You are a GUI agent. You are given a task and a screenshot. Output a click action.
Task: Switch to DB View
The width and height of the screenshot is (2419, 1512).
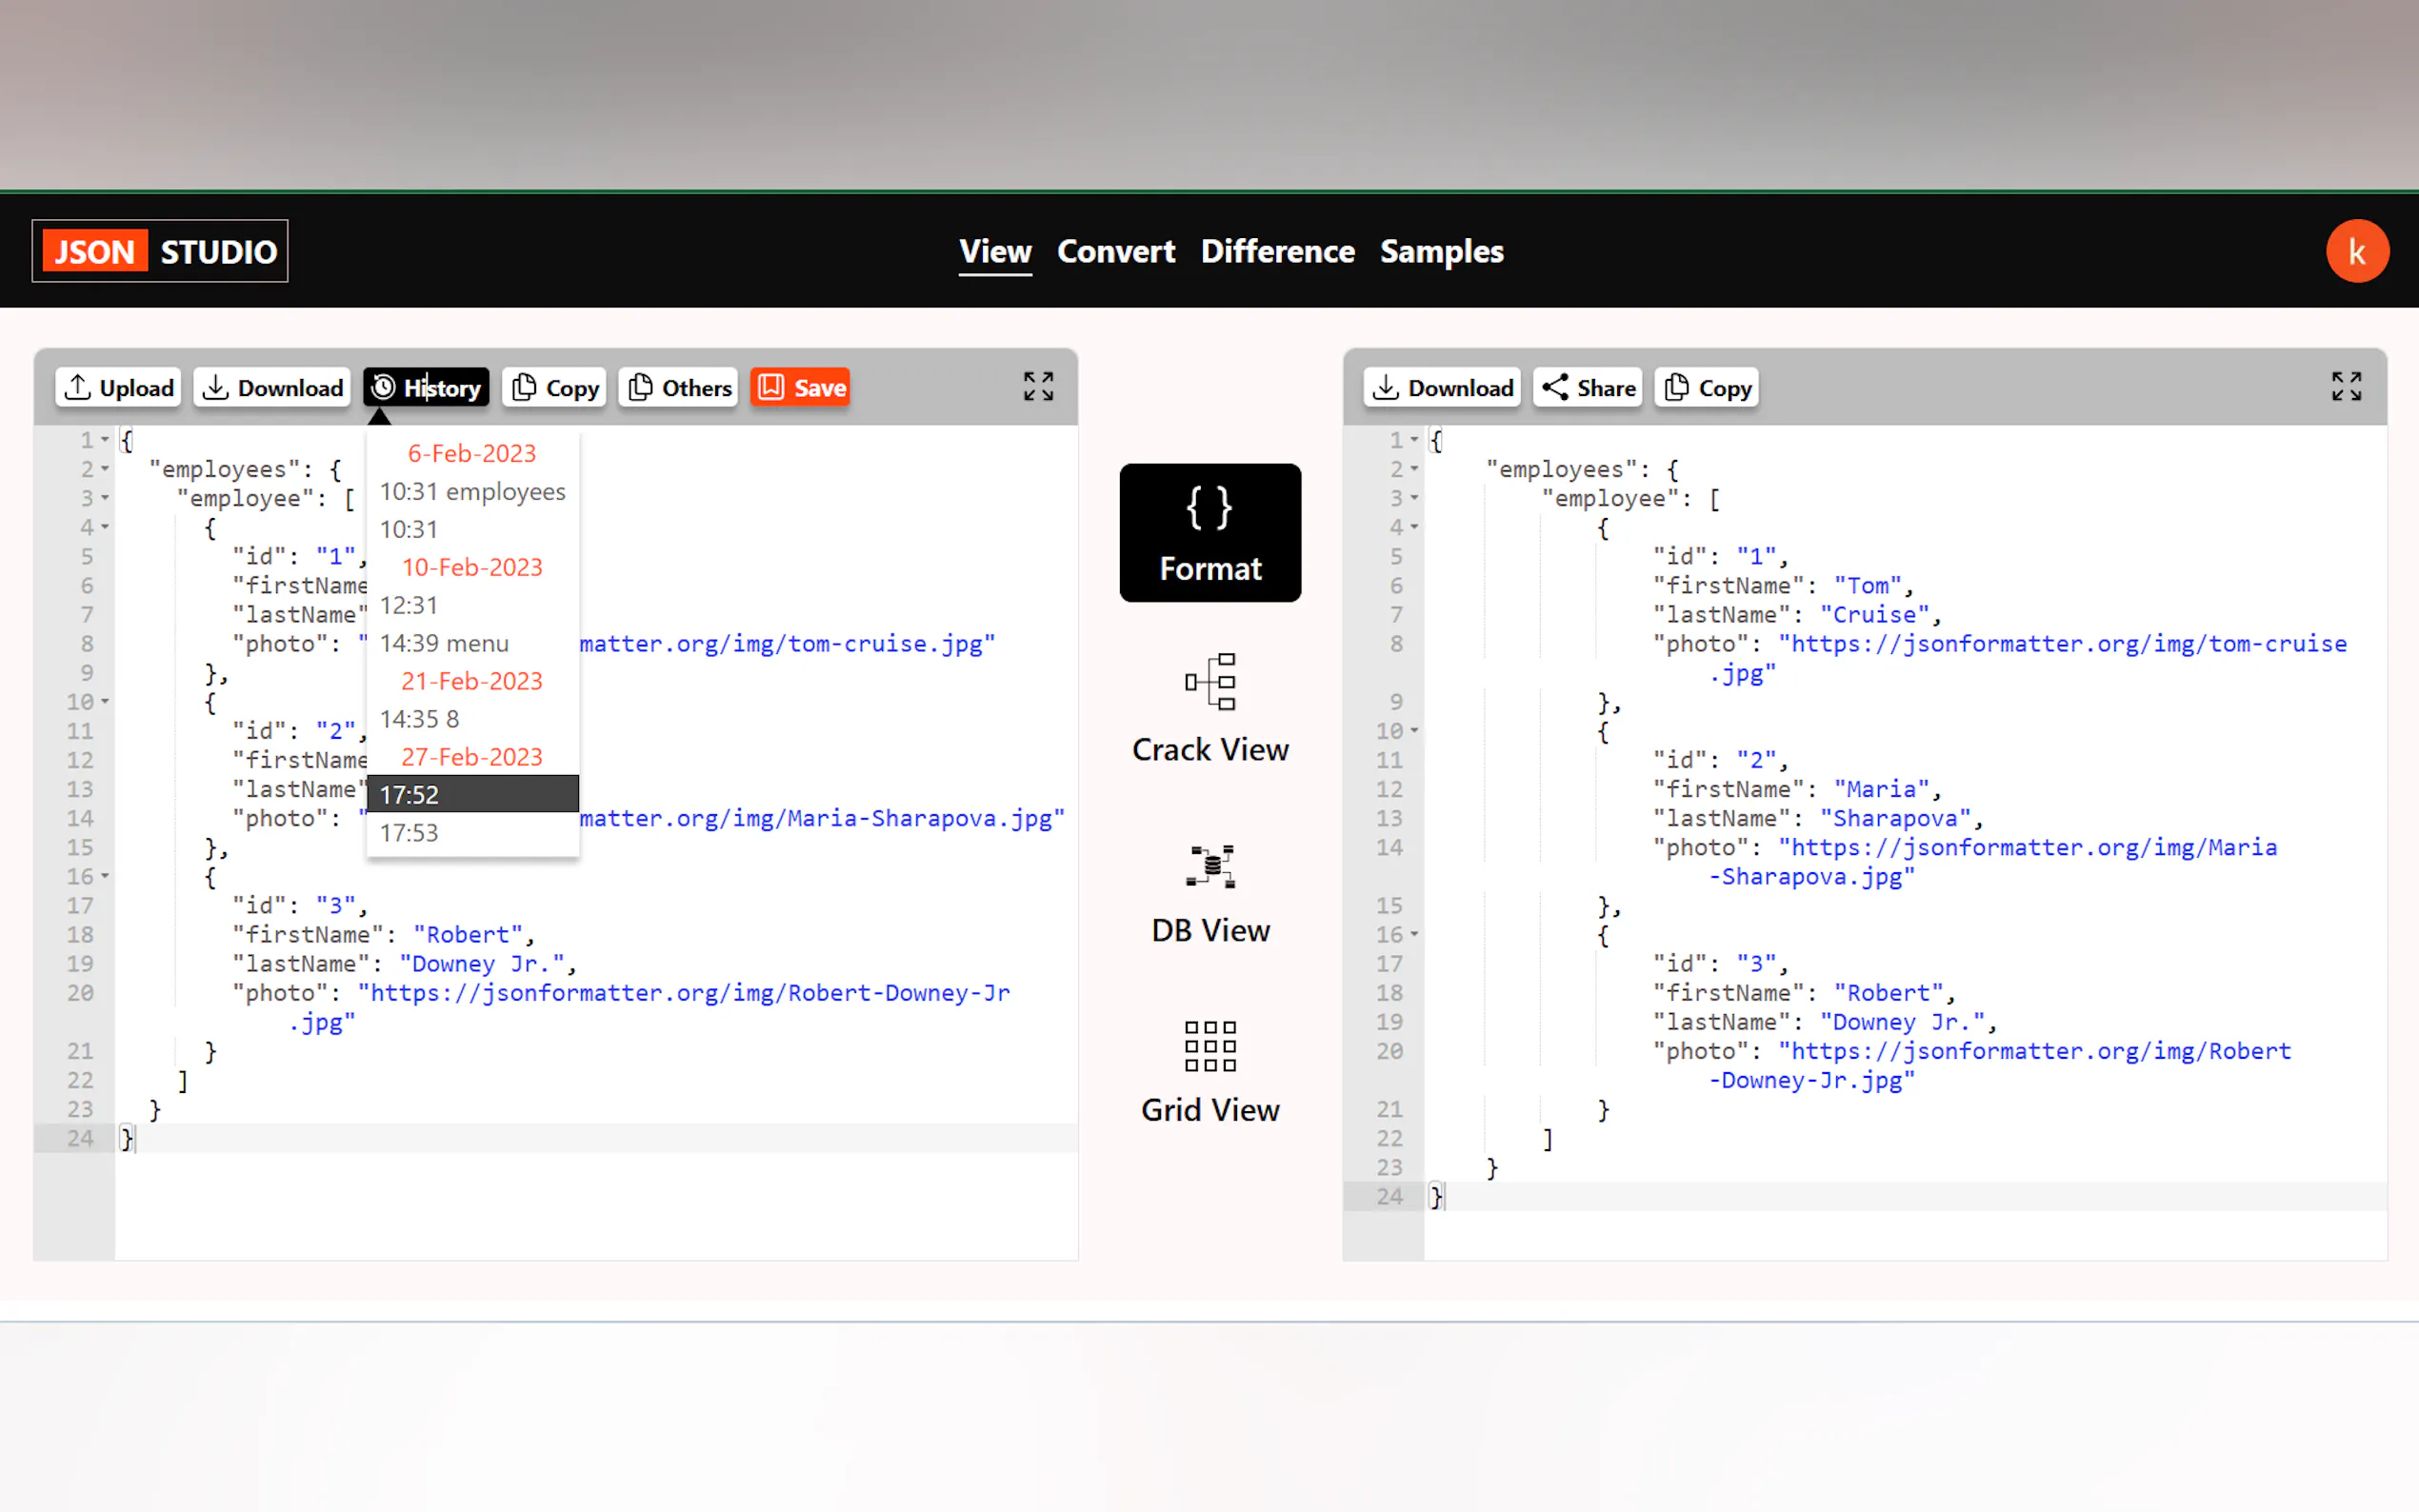tap(1209, 893)
